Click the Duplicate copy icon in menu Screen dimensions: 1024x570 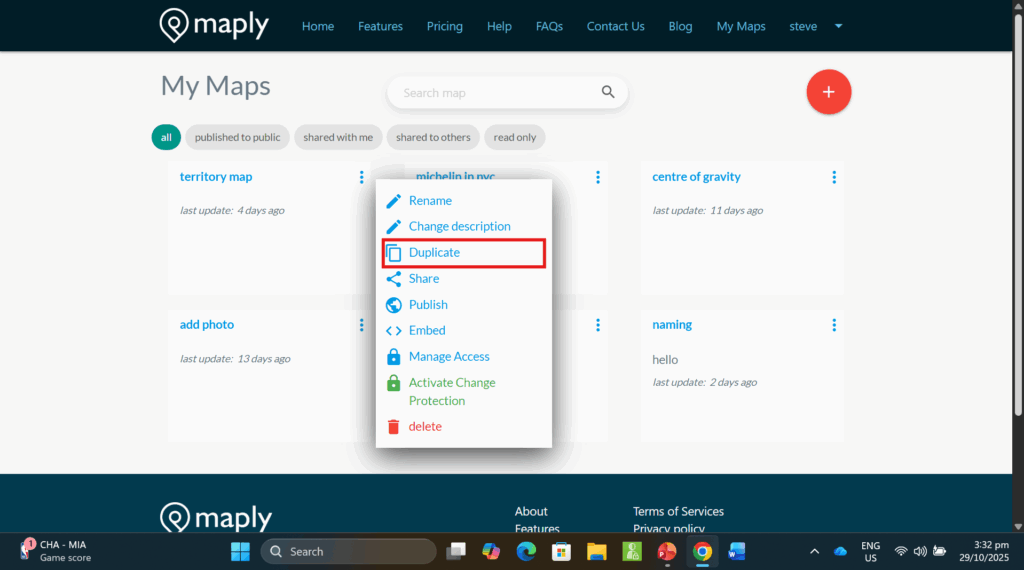point(394,253)
